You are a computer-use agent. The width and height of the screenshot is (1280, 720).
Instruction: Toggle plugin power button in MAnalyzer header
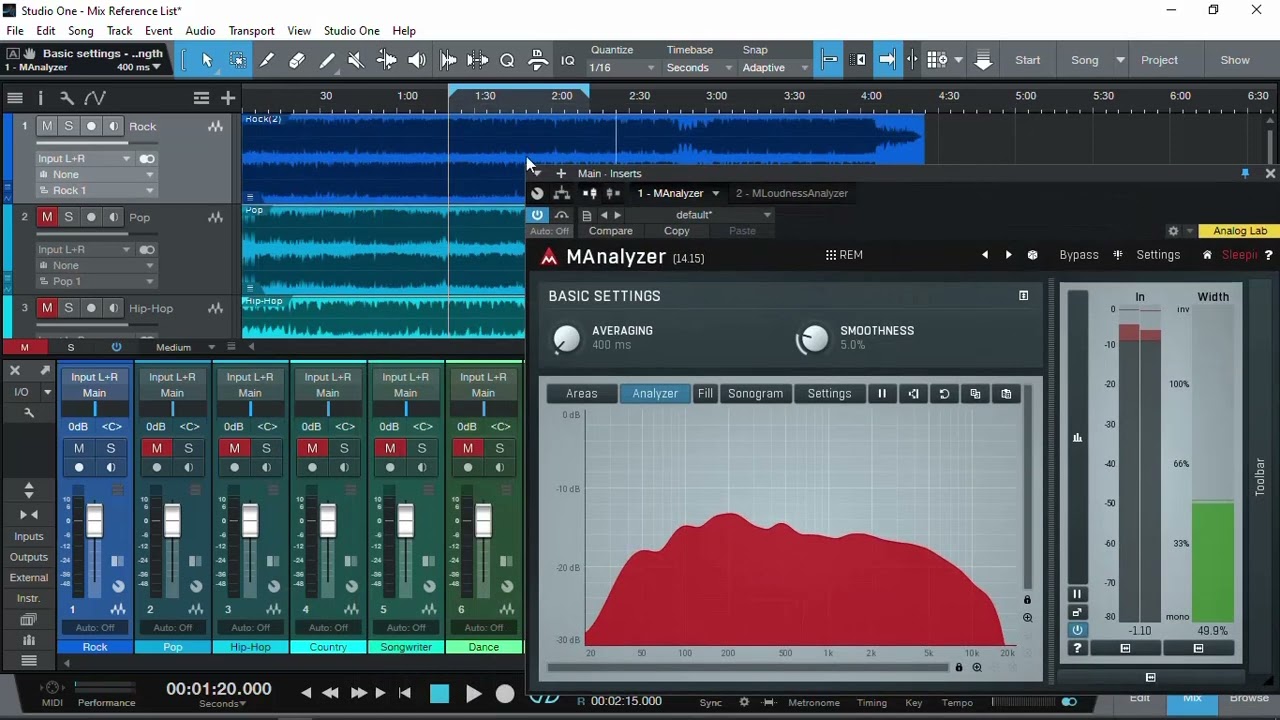pos(538,215)
